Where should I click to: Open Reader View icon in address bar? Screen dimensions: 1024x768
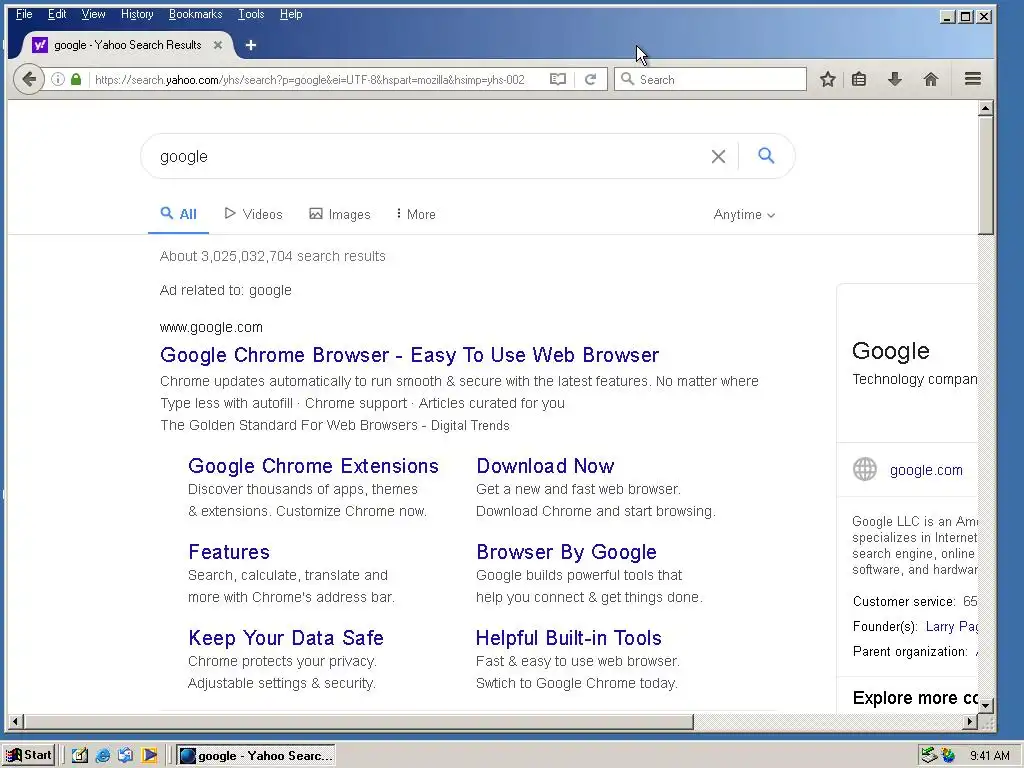click(x=558, y=80)
